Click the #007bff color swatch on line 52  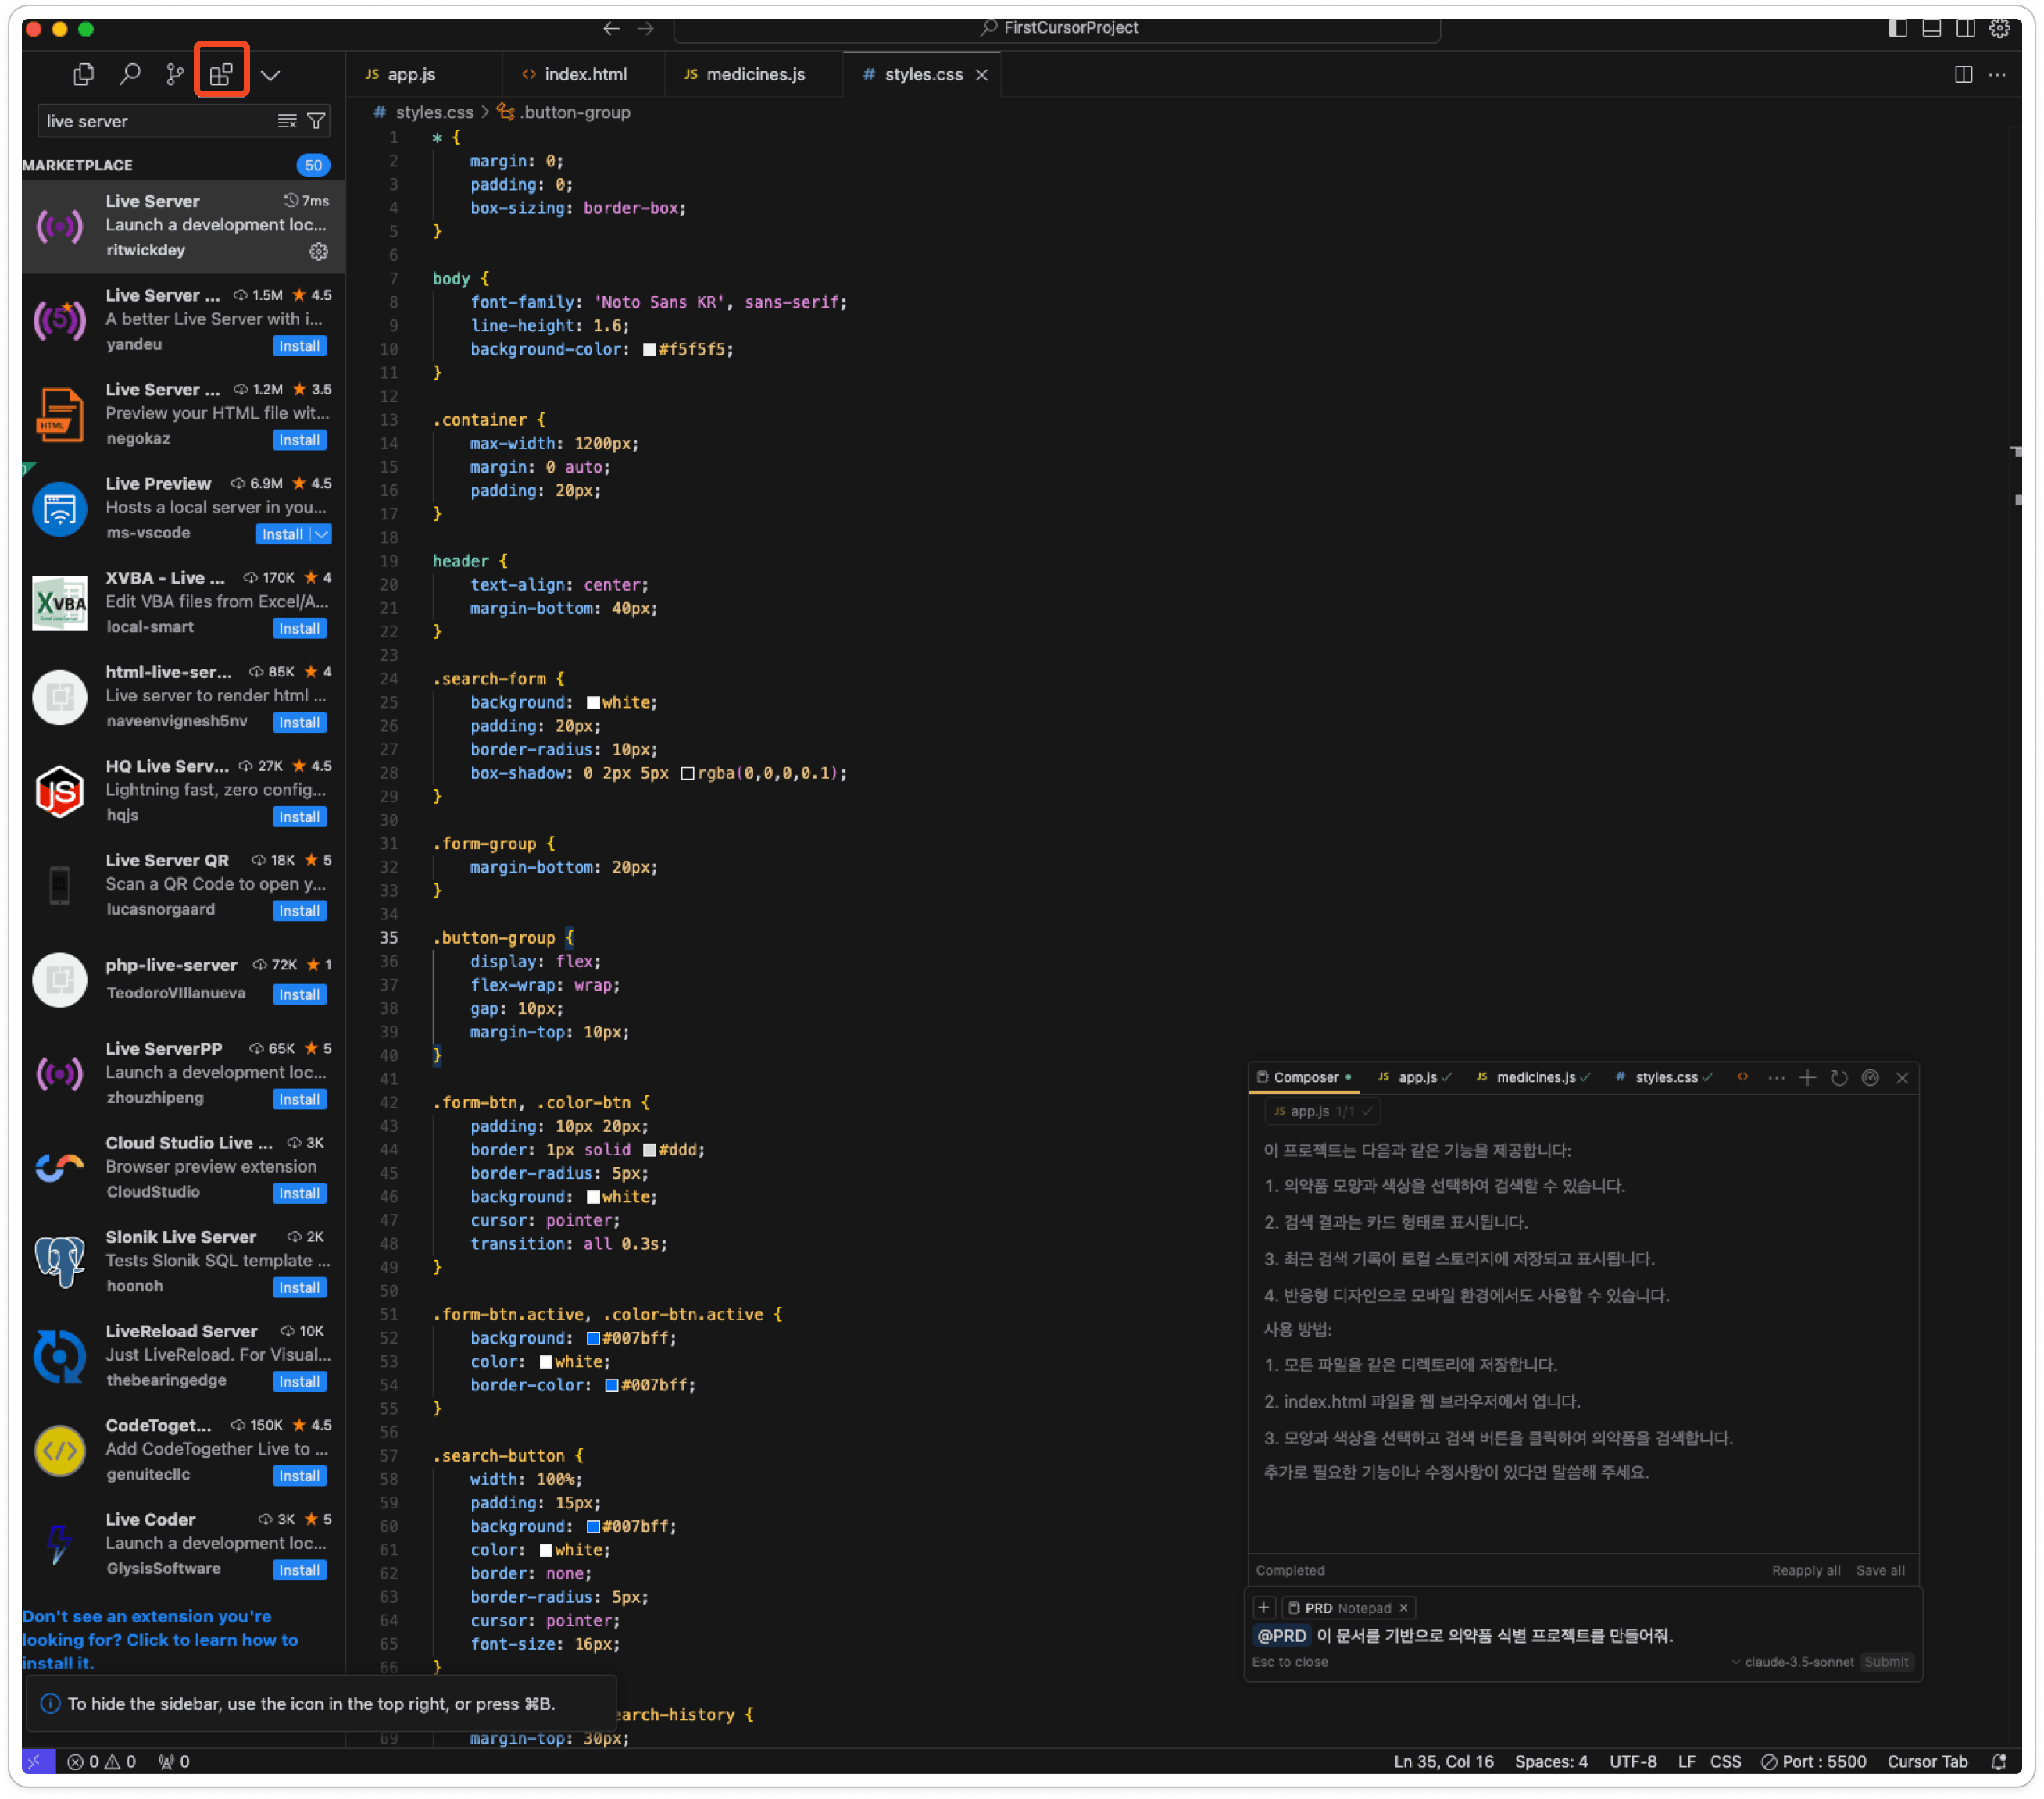593,1338
